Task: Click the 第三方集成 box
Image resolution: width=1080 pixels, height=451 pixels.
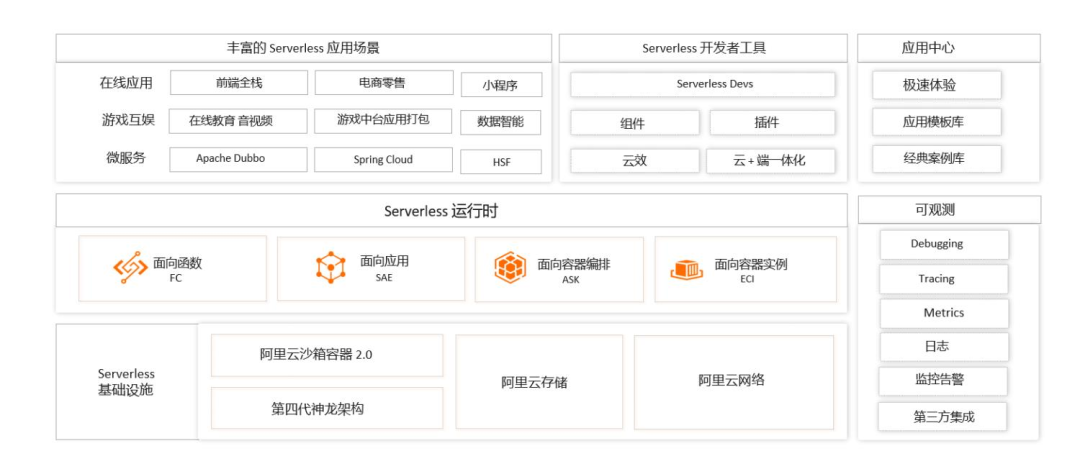Action: click(x=943, y=417)
